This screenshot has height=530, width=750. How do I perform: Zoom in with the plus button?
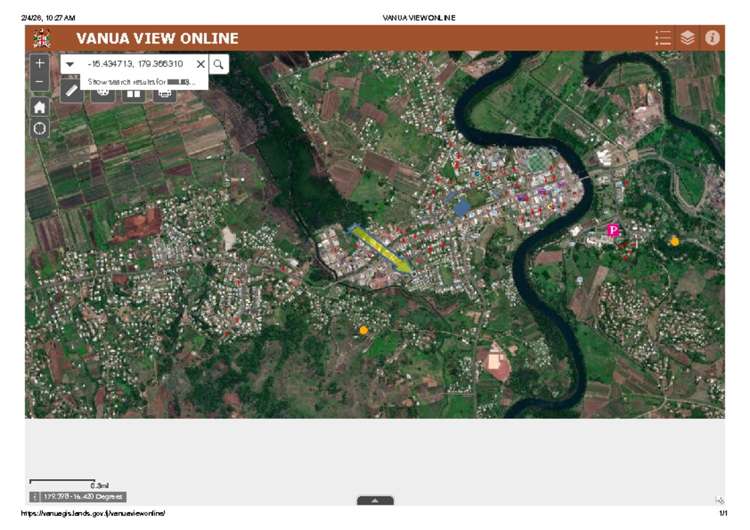(x=40, y=63)
